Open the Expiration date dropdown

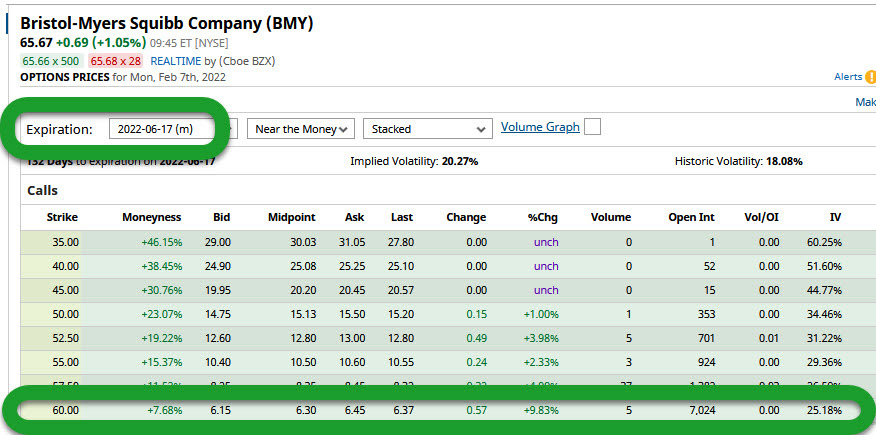point(173,129)
